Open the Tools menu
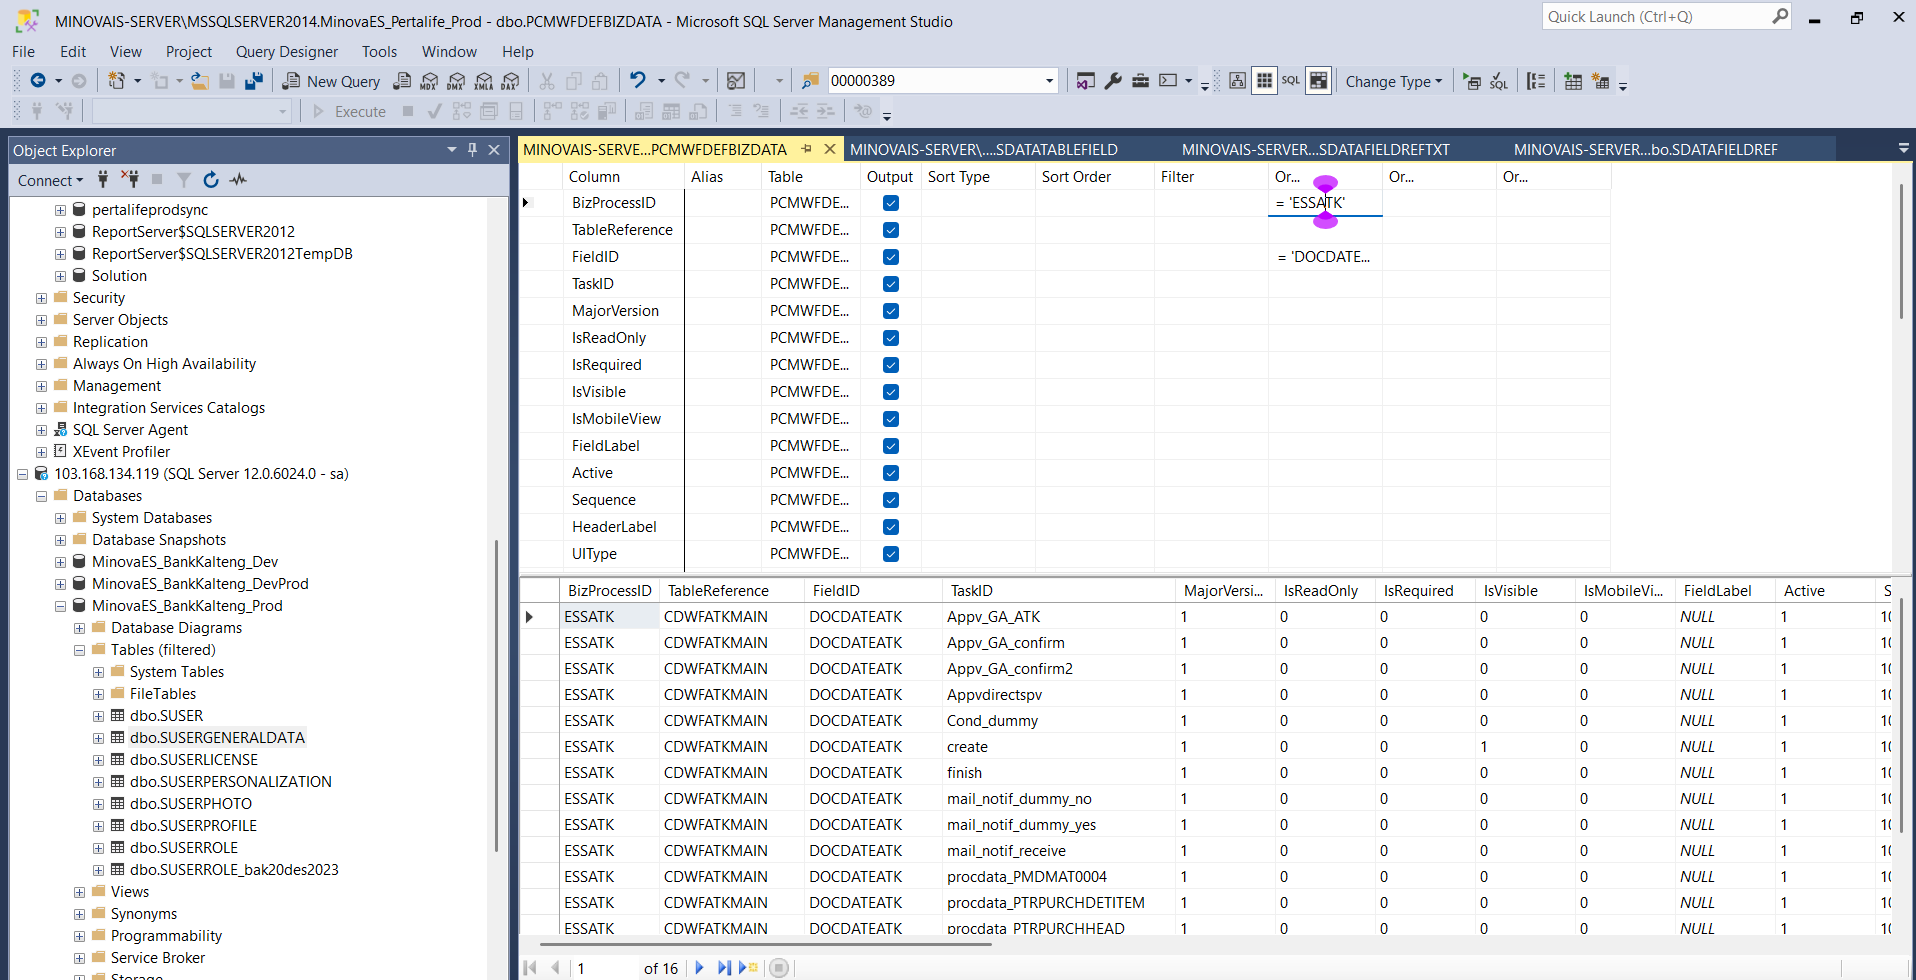 (379, 51)
